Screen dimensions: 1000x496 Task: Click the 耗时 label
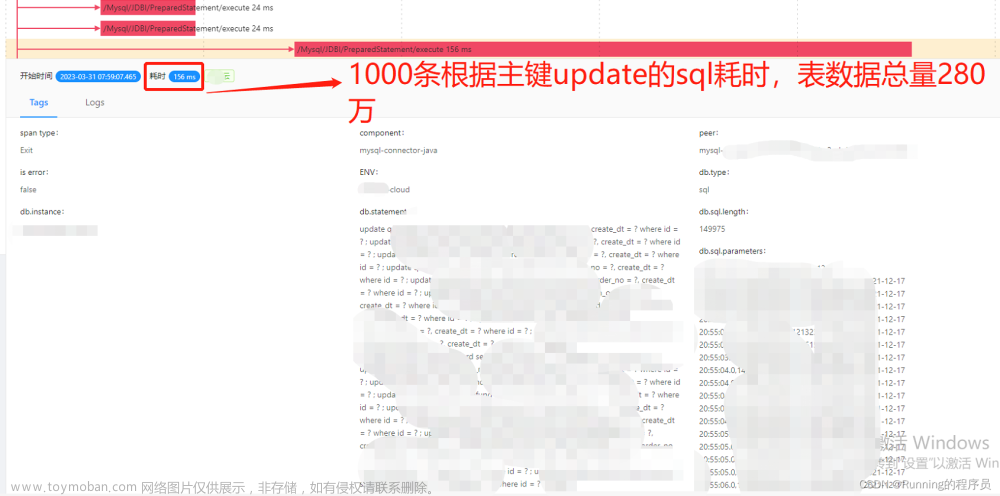pos(158,77)
